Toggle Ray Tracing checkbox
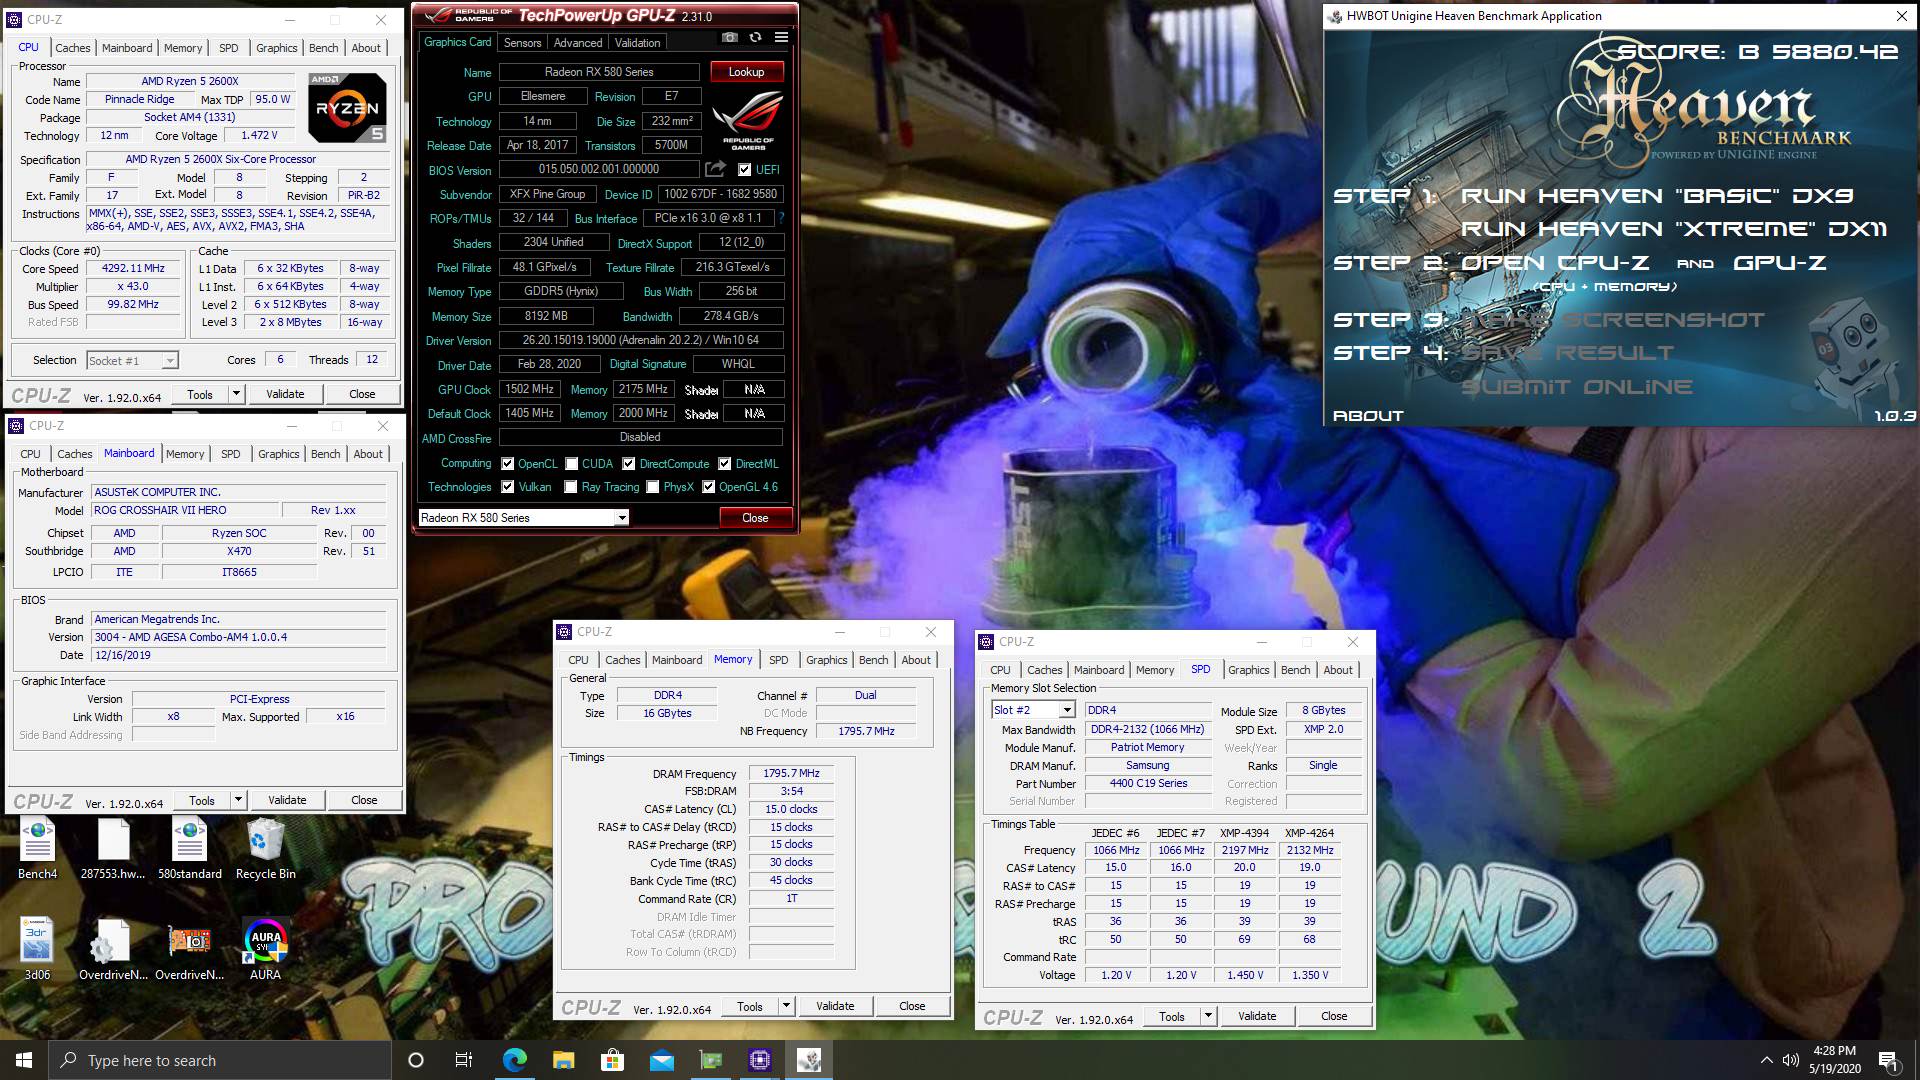The width and height of the screenshot is (1920, 1080). coord(571,487)
